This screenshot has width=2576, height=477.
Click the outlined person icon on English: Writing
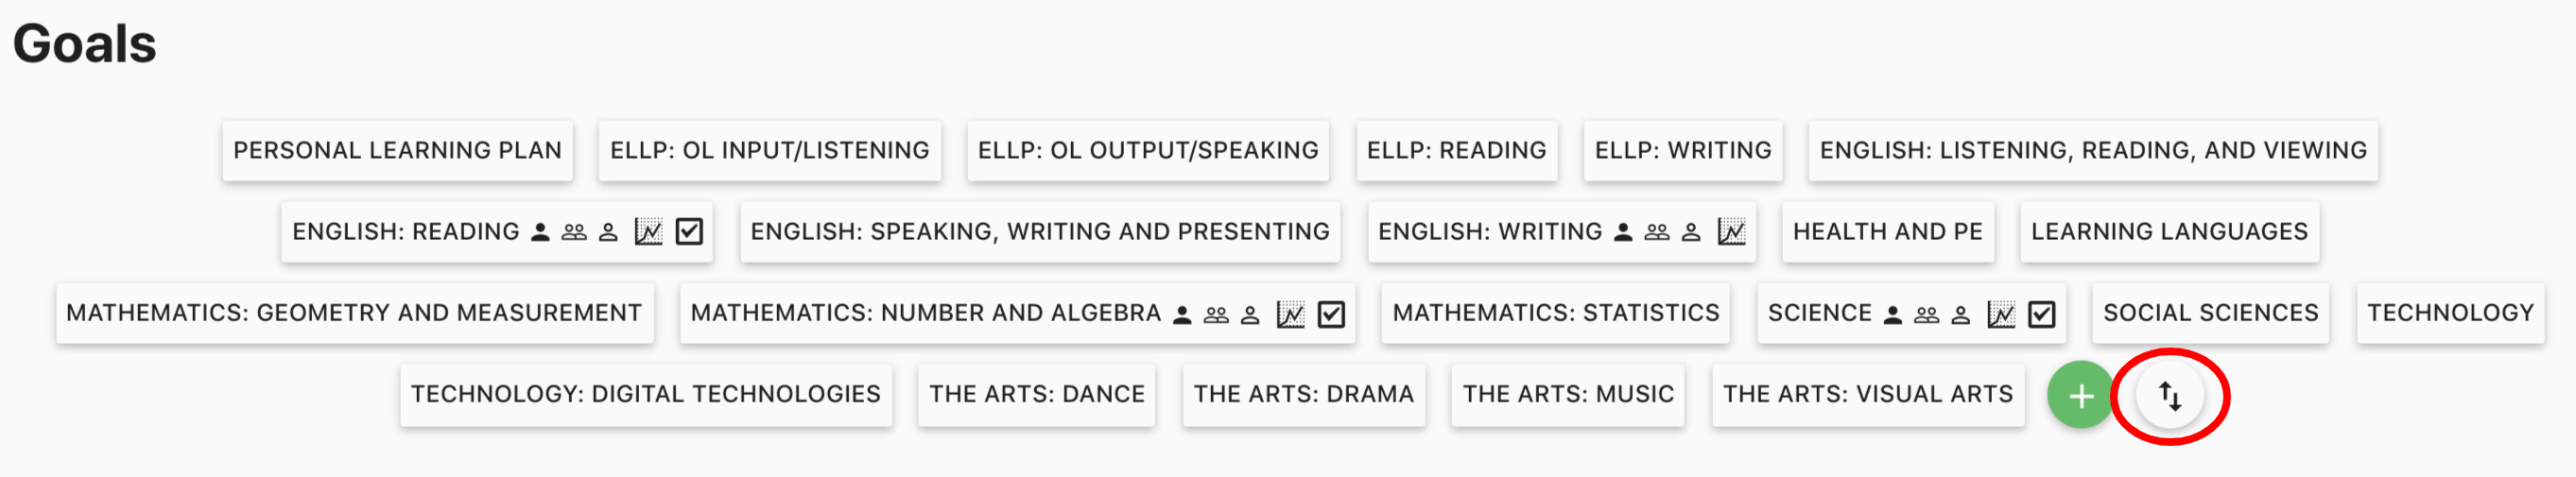[1691, 232]
